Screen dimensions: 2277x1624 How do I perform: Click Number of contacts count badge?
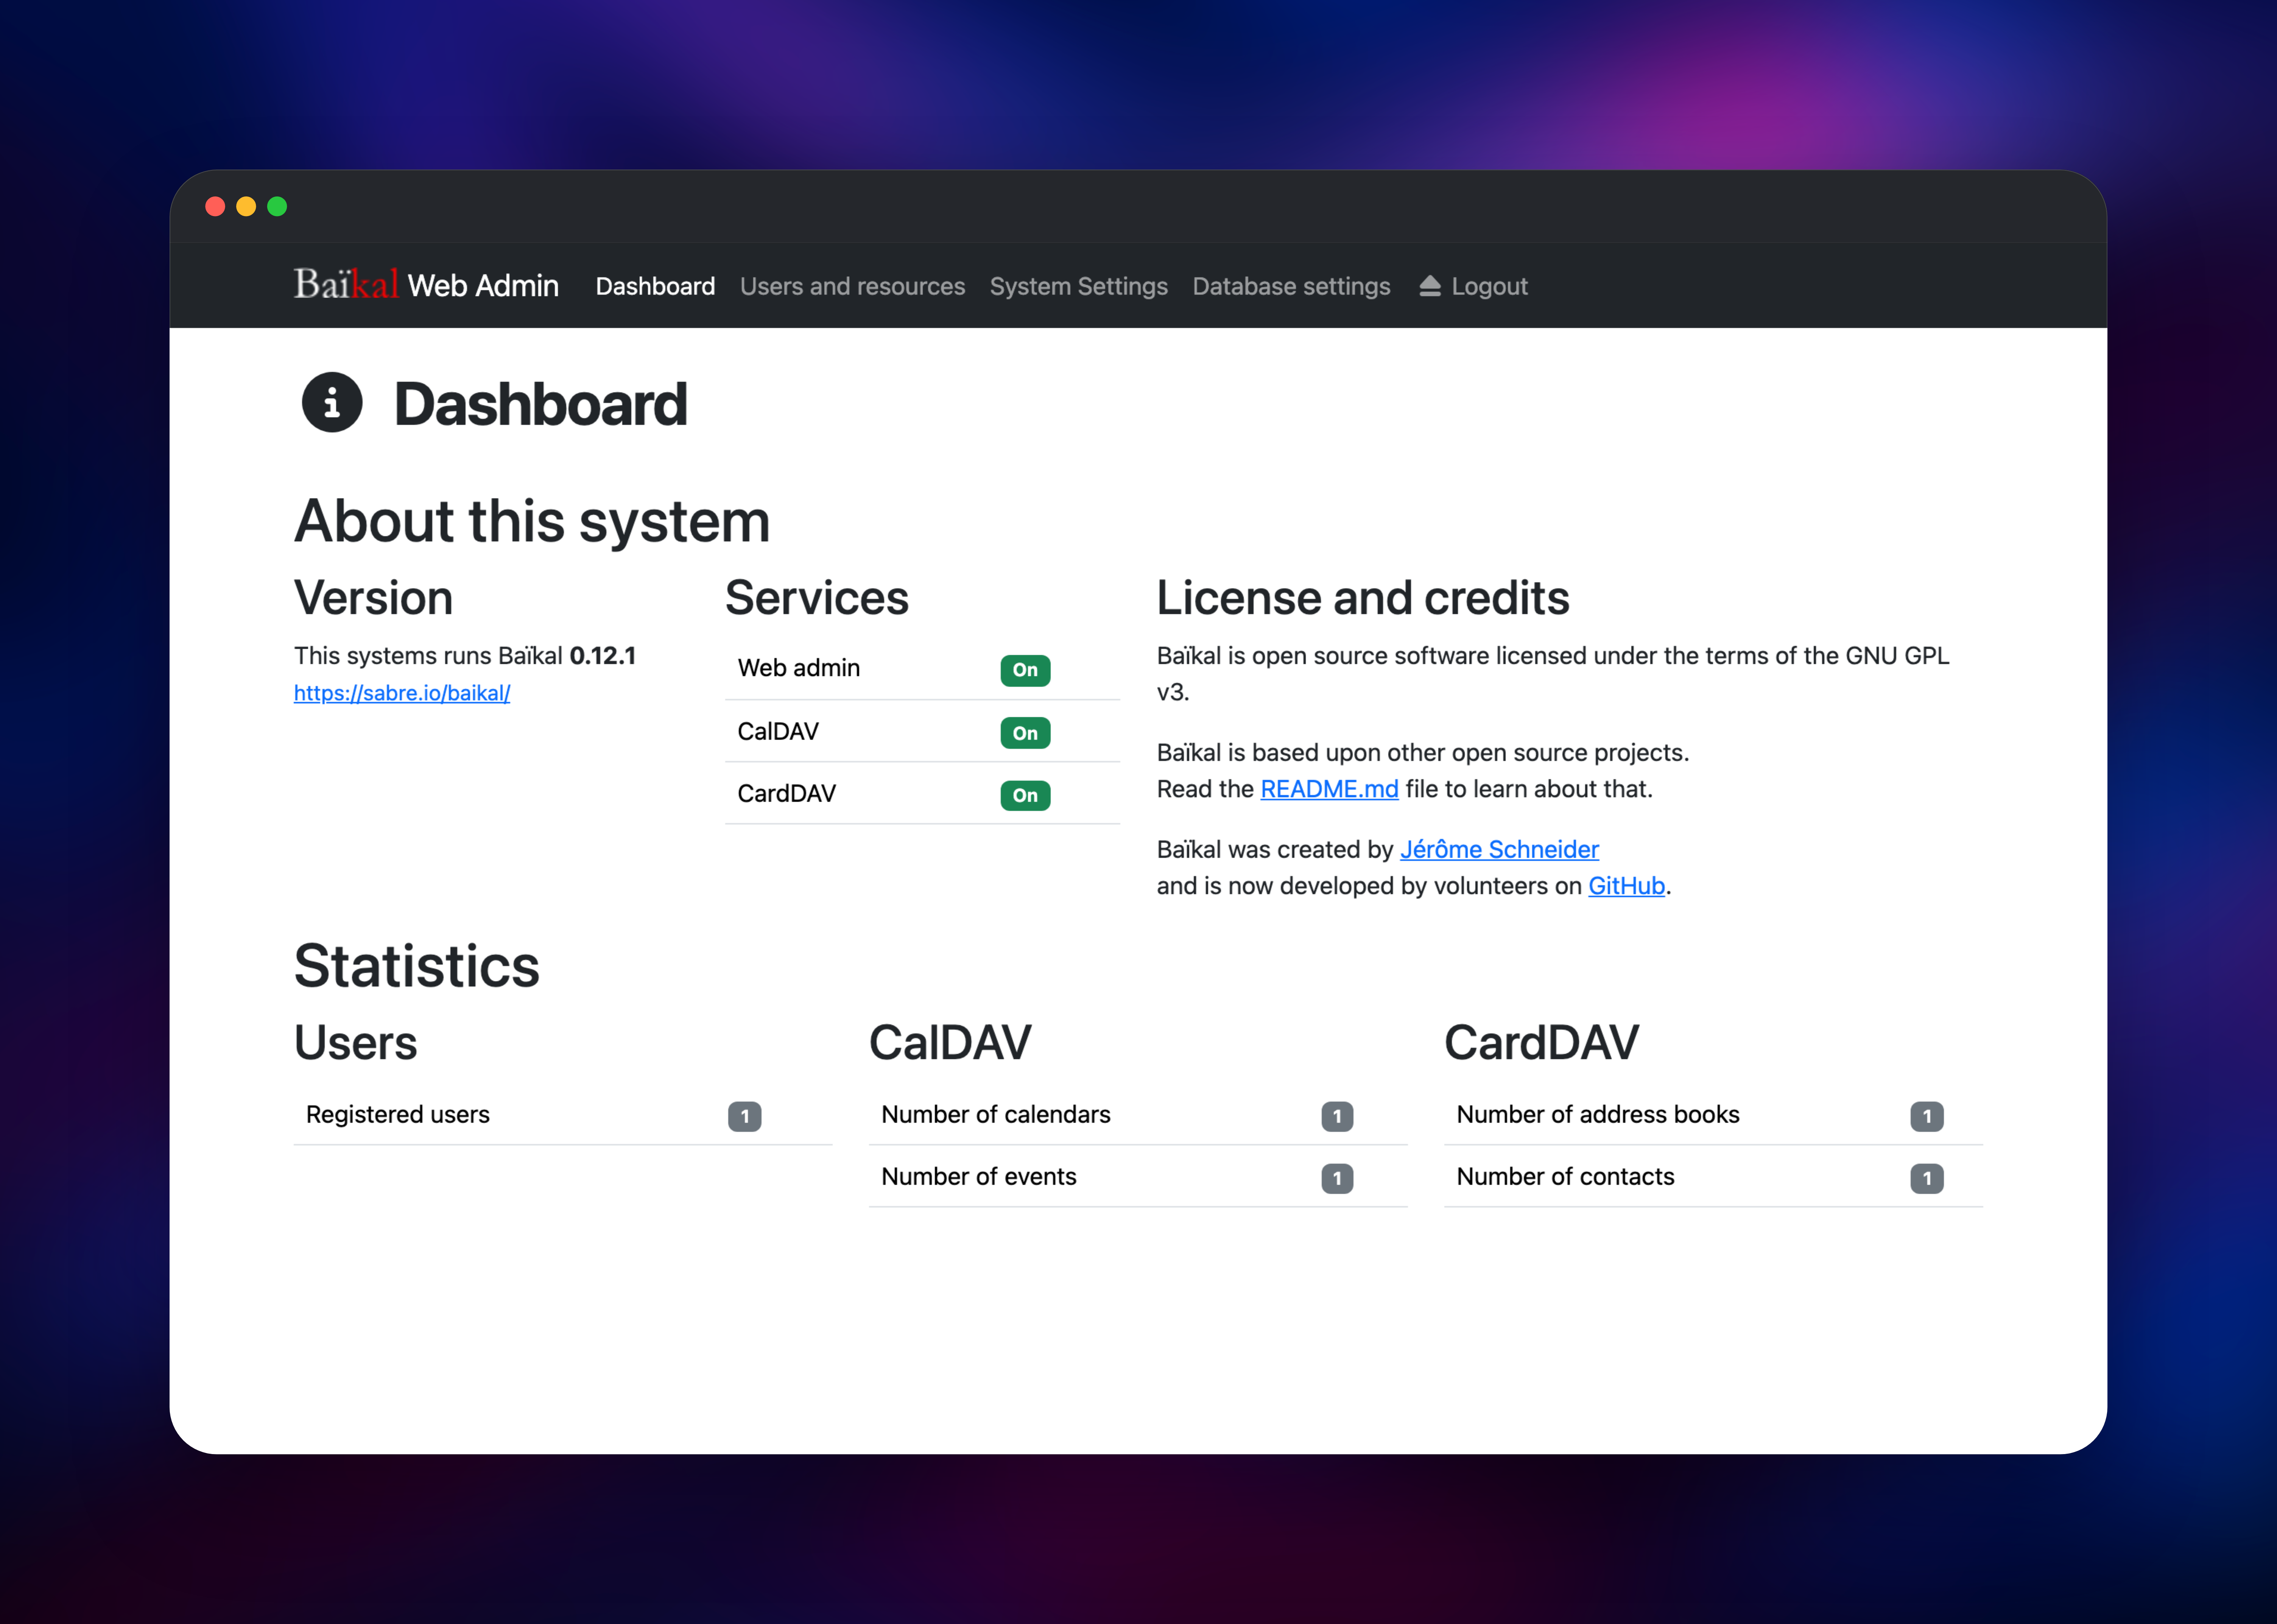point(1926,1178)
